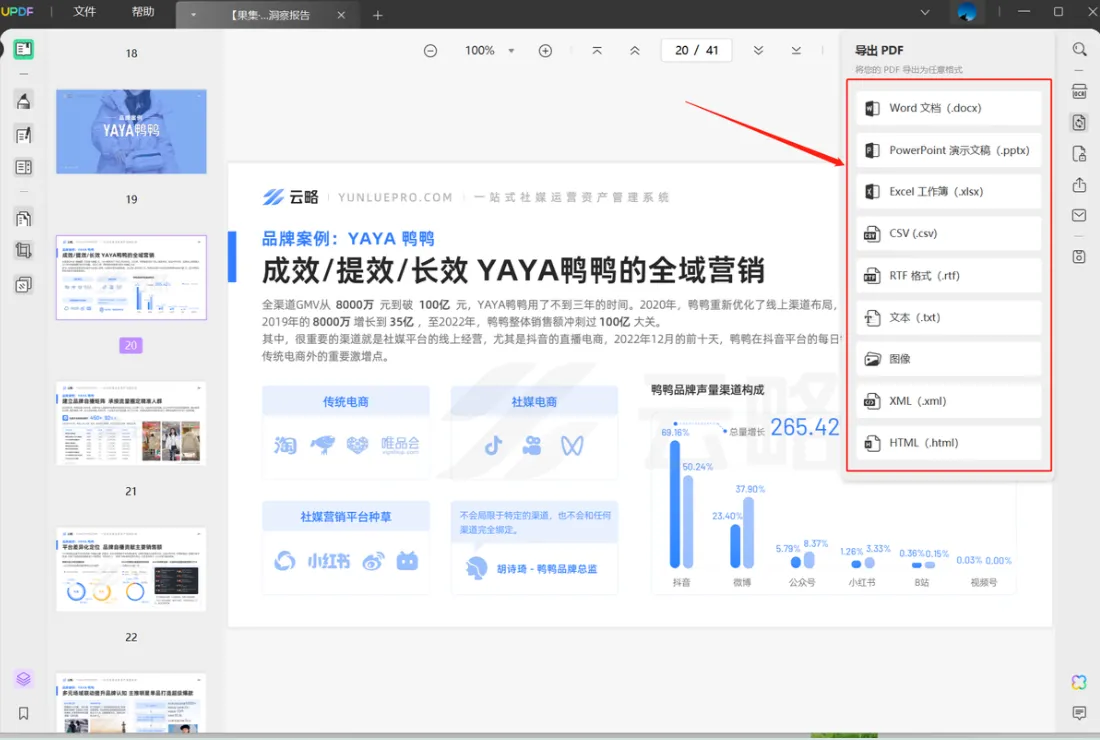
Task: Export as PowerPoint 演示文稿 (.pptx)
Action: [948, 150]
